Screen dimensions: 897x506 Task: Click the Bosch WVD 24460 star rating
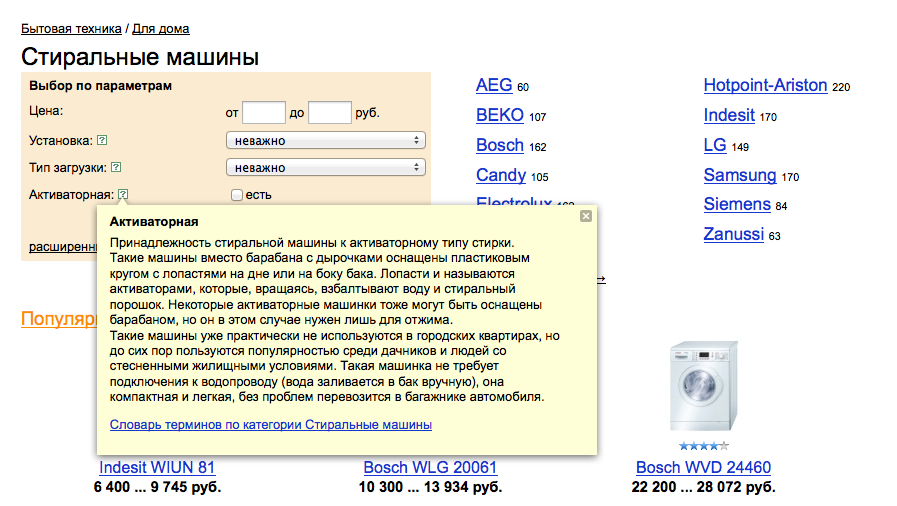coord(703,446)
